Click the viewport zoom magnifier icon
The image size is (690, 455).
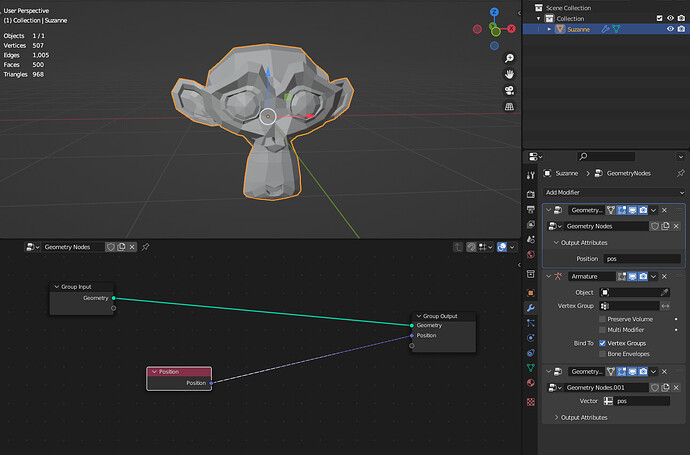pos(509,58)
